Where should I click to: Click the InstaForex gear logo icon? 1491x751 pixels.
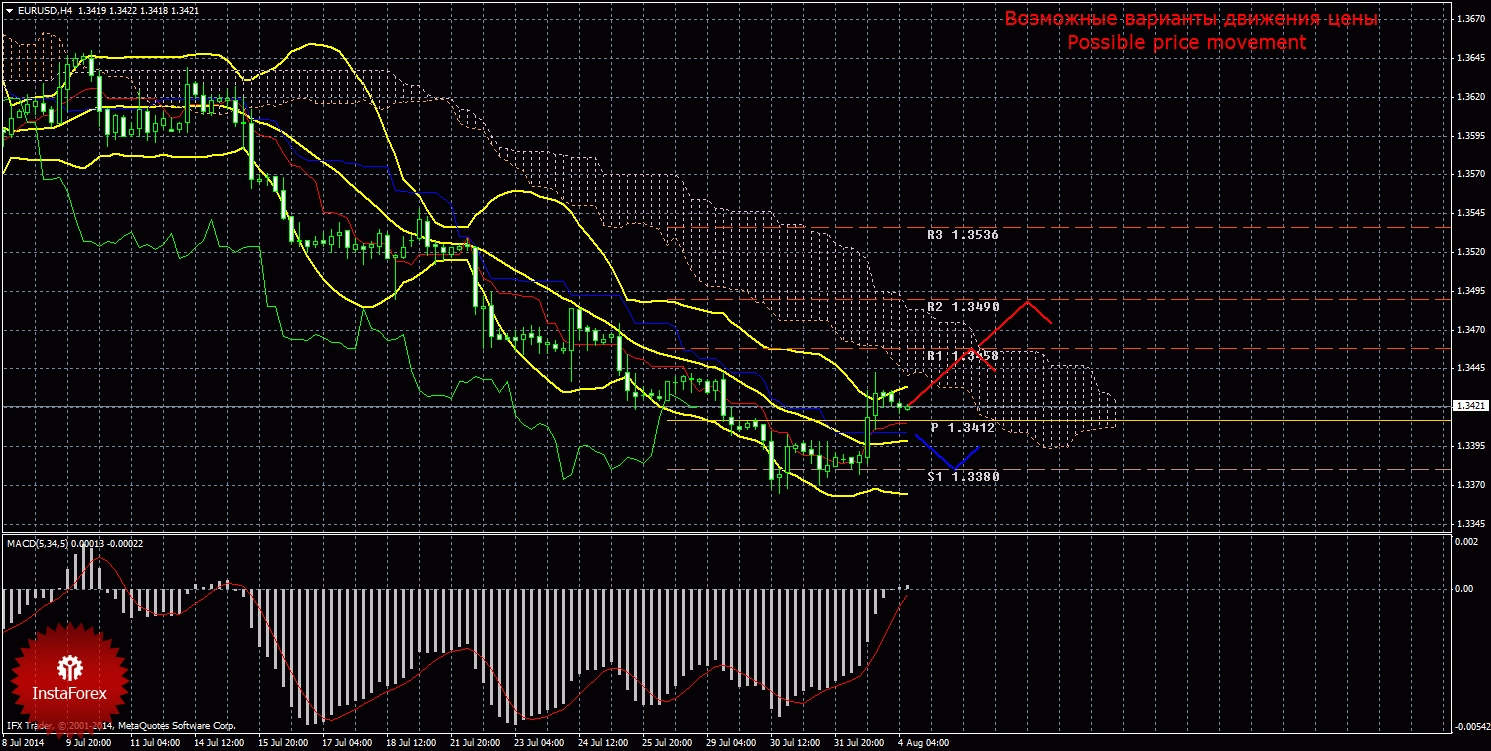[69, 667]
